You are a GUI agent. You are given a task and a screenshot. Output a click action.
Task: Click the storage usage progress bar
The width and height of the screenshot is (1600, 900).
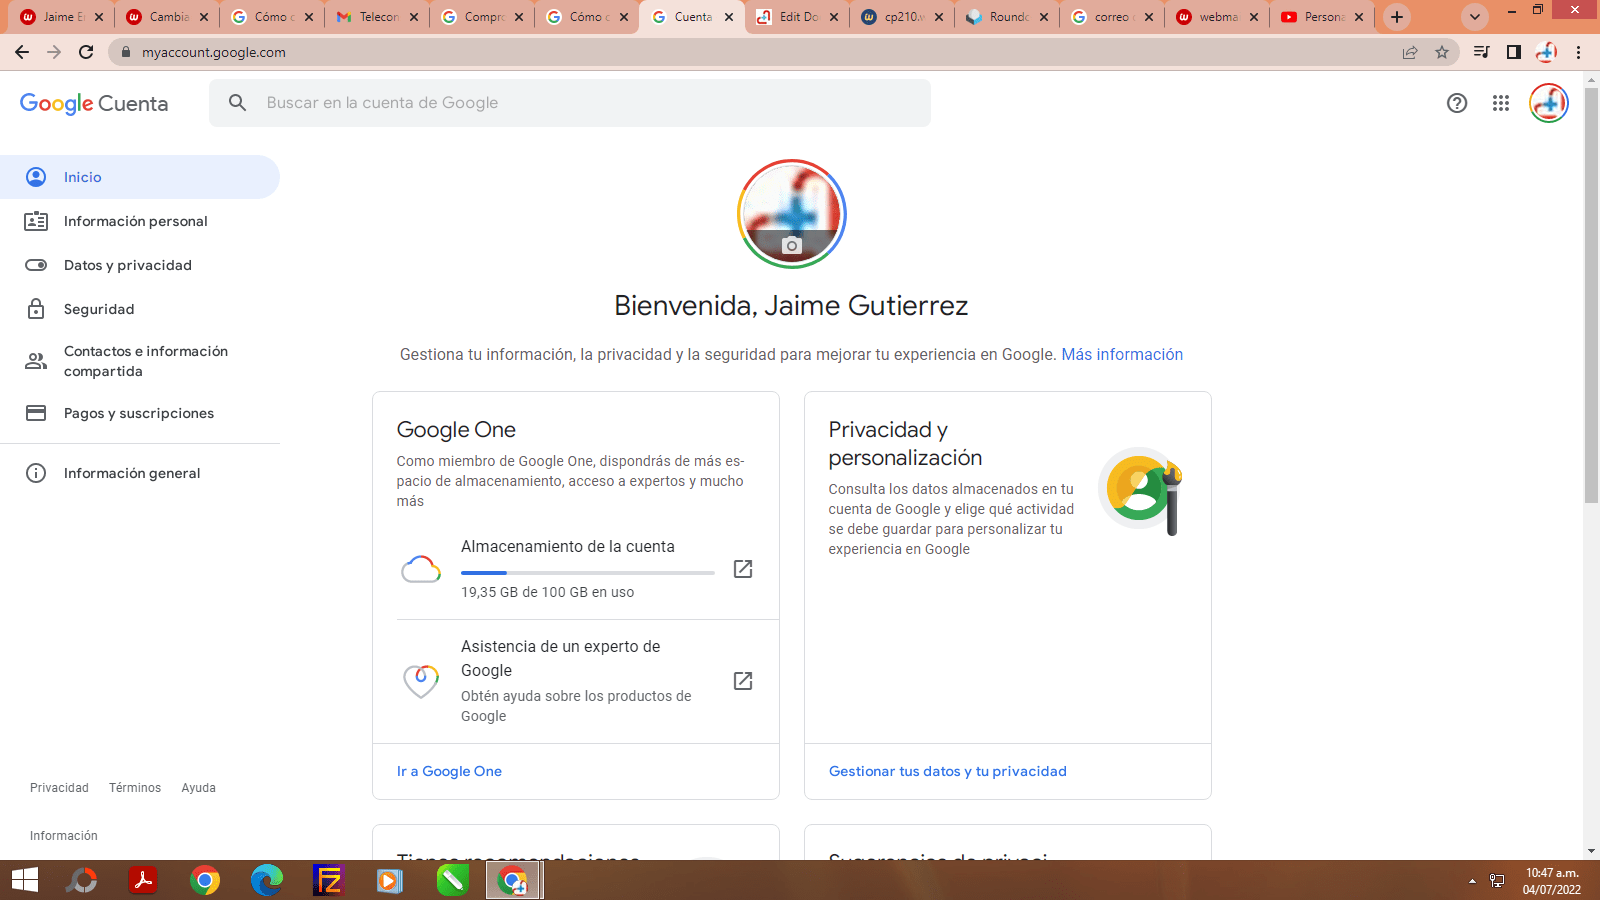tap(588, 573)
